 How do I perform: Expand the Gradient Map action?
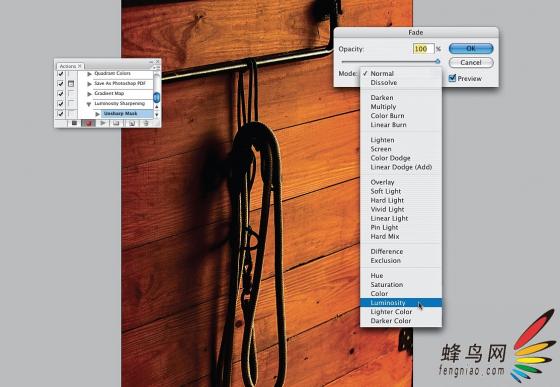coord(89,94)
